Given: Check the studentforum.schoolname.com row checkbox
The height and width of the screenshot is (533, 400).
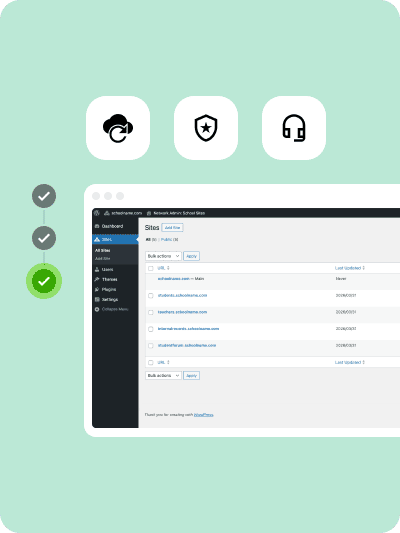Looking at the screenshot, I should (151, 346).
